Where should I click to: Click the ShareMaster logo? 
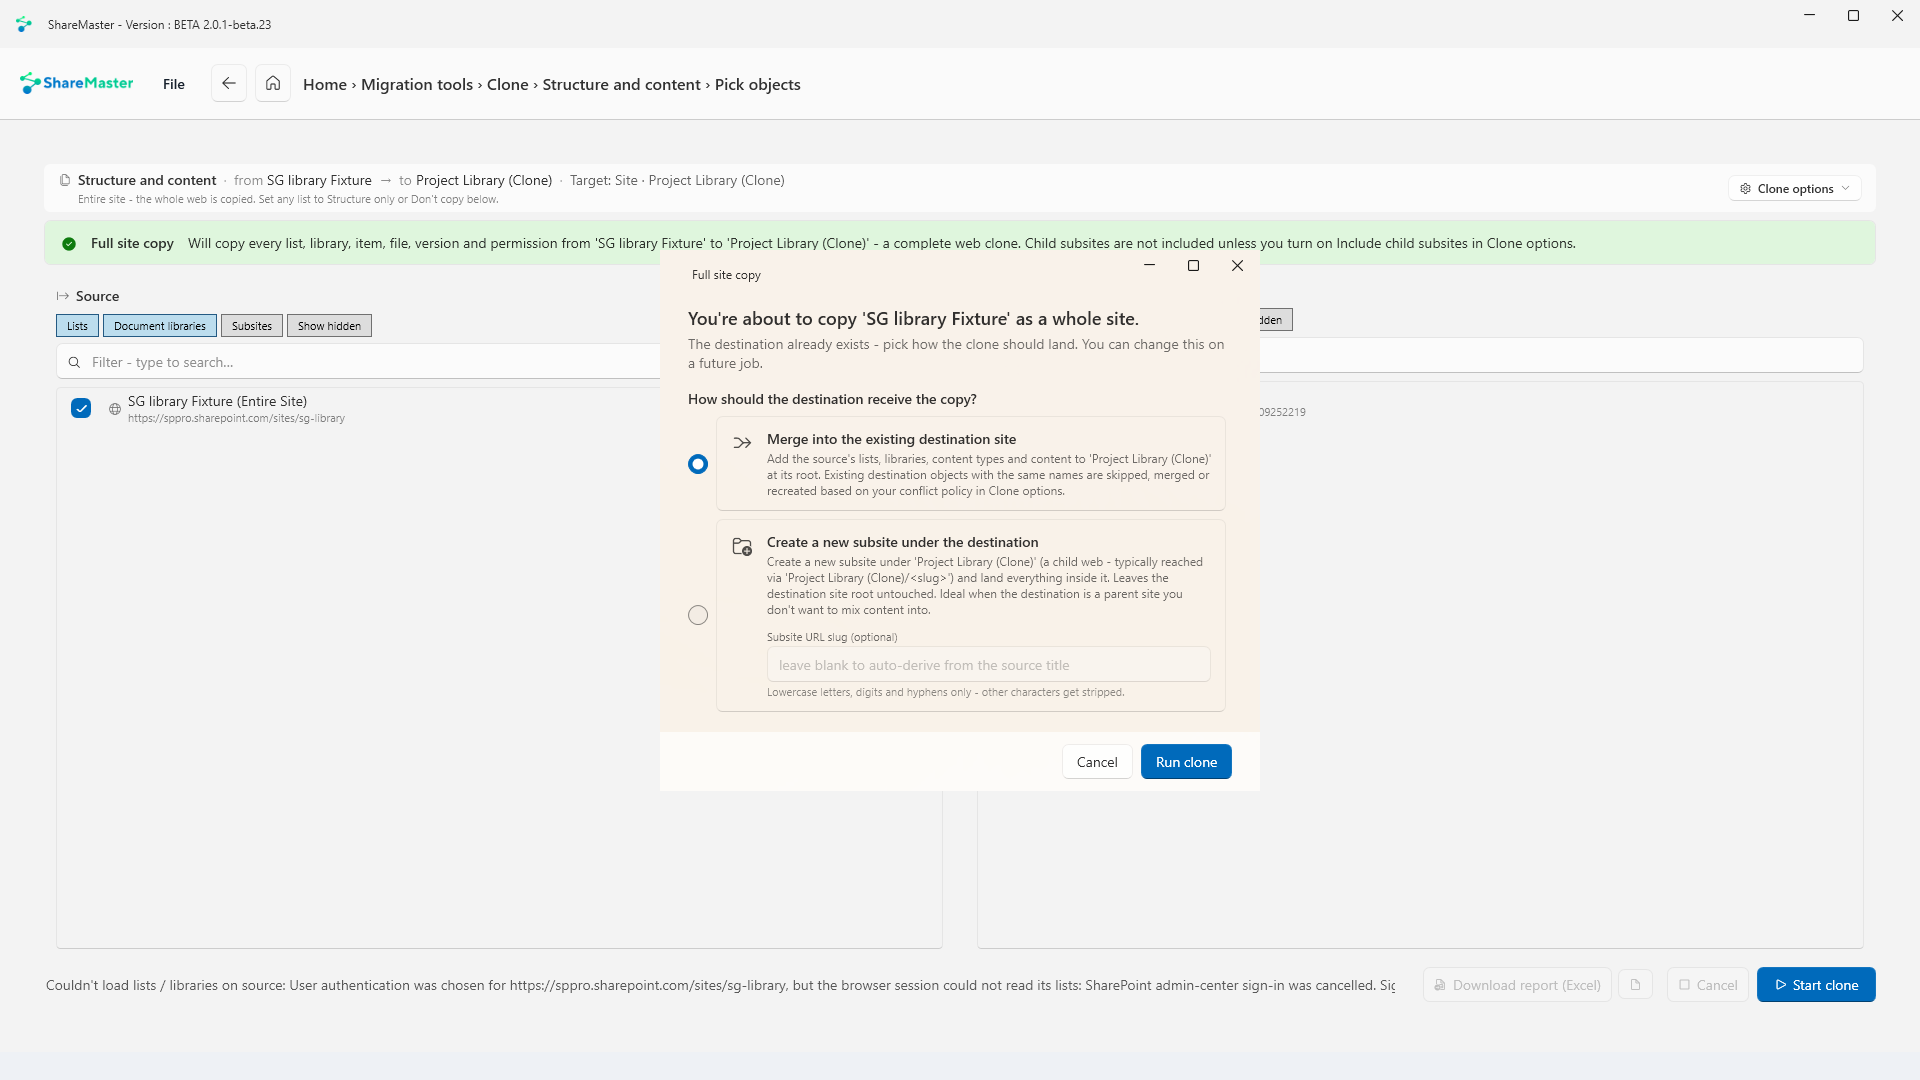click(x=77, y=83)
